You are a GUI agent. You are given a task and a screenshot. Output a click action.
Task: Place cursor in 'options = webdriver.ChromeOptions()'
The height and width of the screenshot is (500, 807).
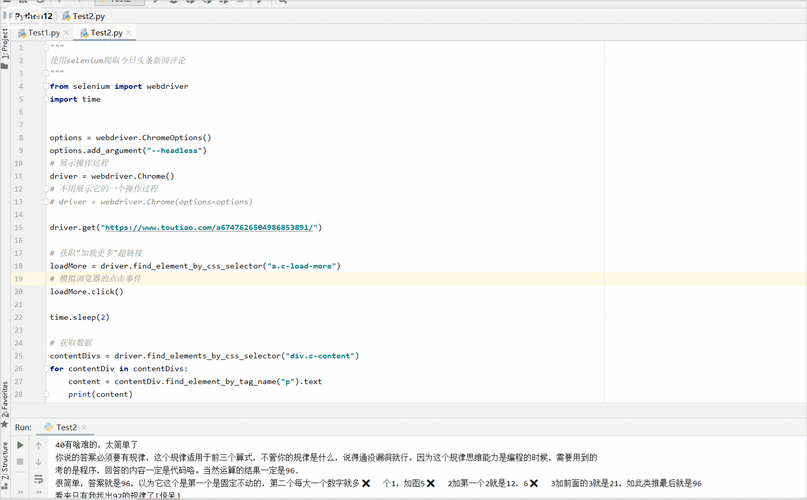point(130,137)
